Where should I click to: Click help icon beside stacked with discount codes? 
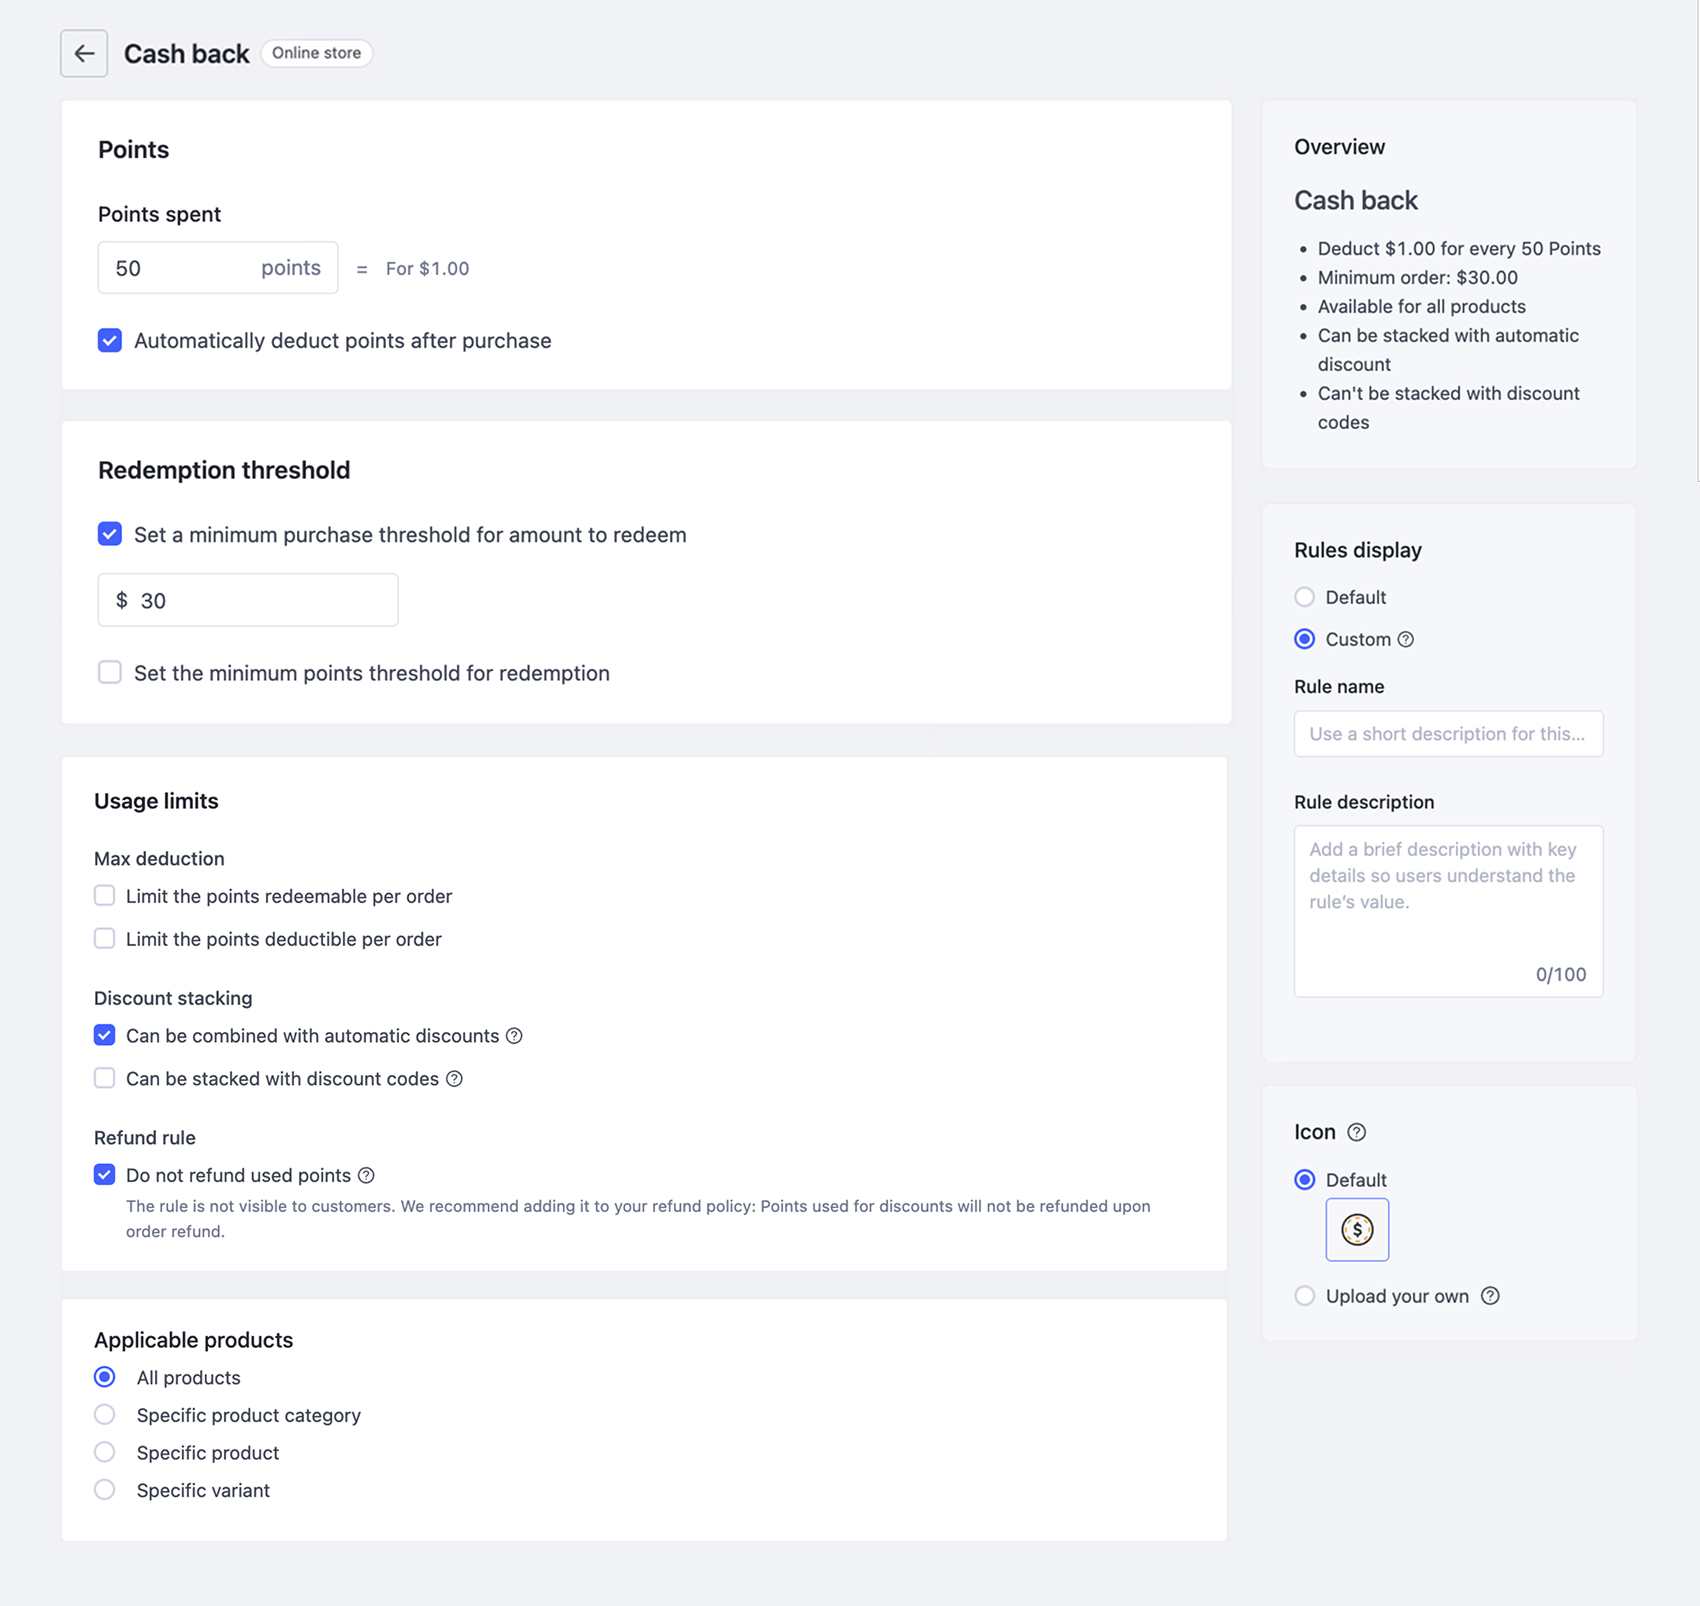pyautogui.click(x=454, y=1079)
